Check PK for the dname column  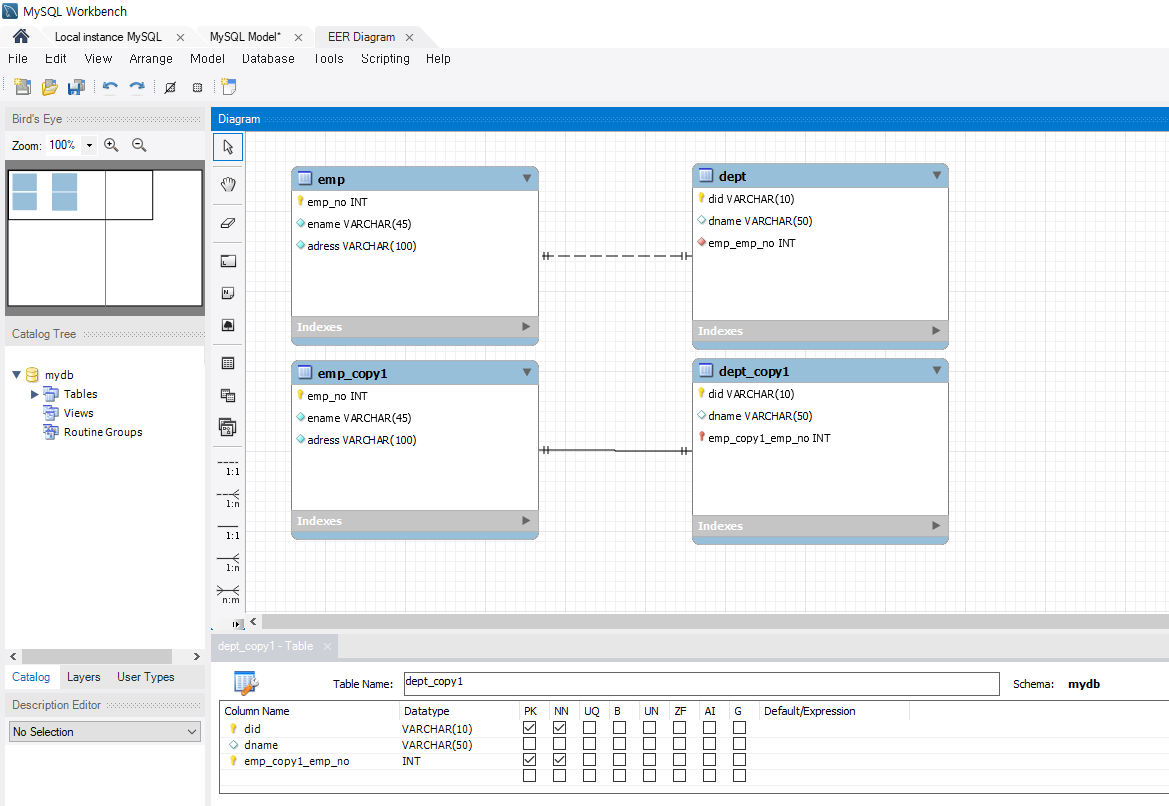click(x=529, y=744)
